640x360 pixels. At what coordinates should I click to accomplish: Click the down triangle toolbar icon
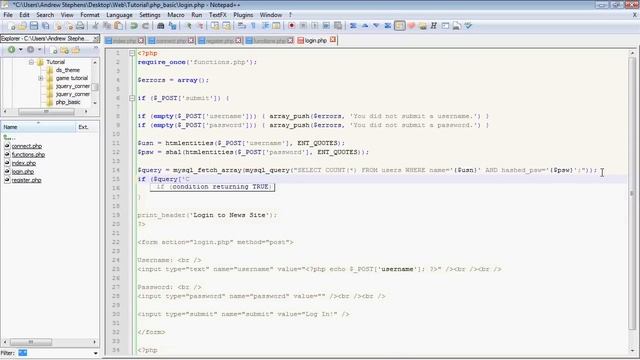376,26
